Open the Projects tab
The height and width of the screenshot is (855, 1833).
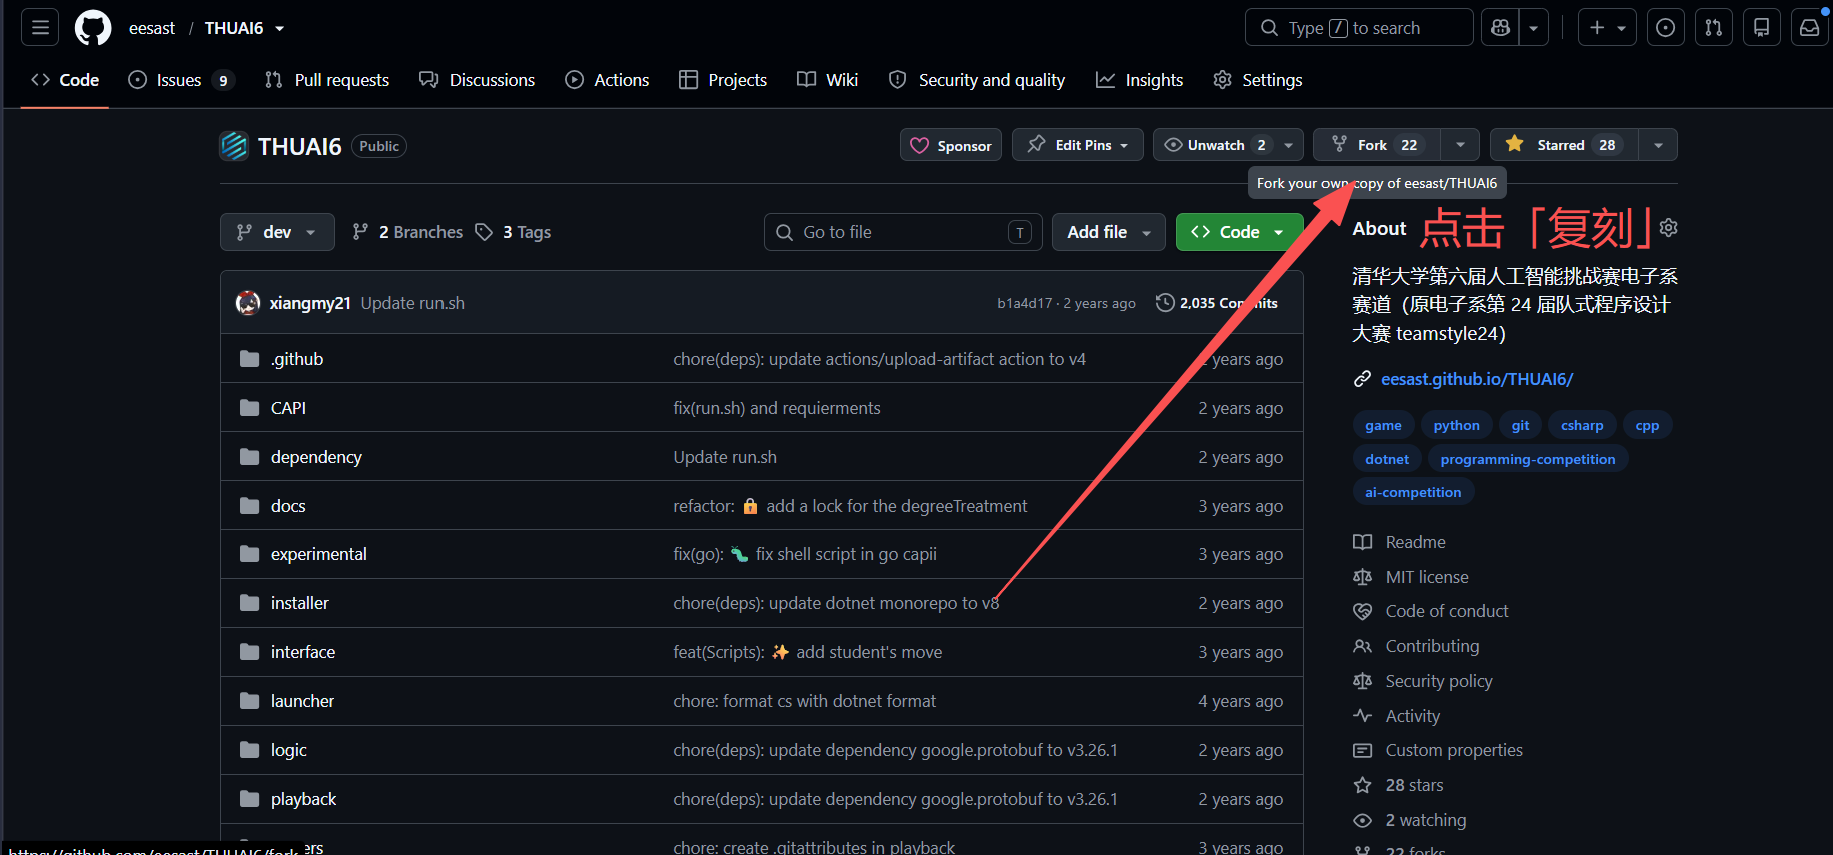pos(723,80)
